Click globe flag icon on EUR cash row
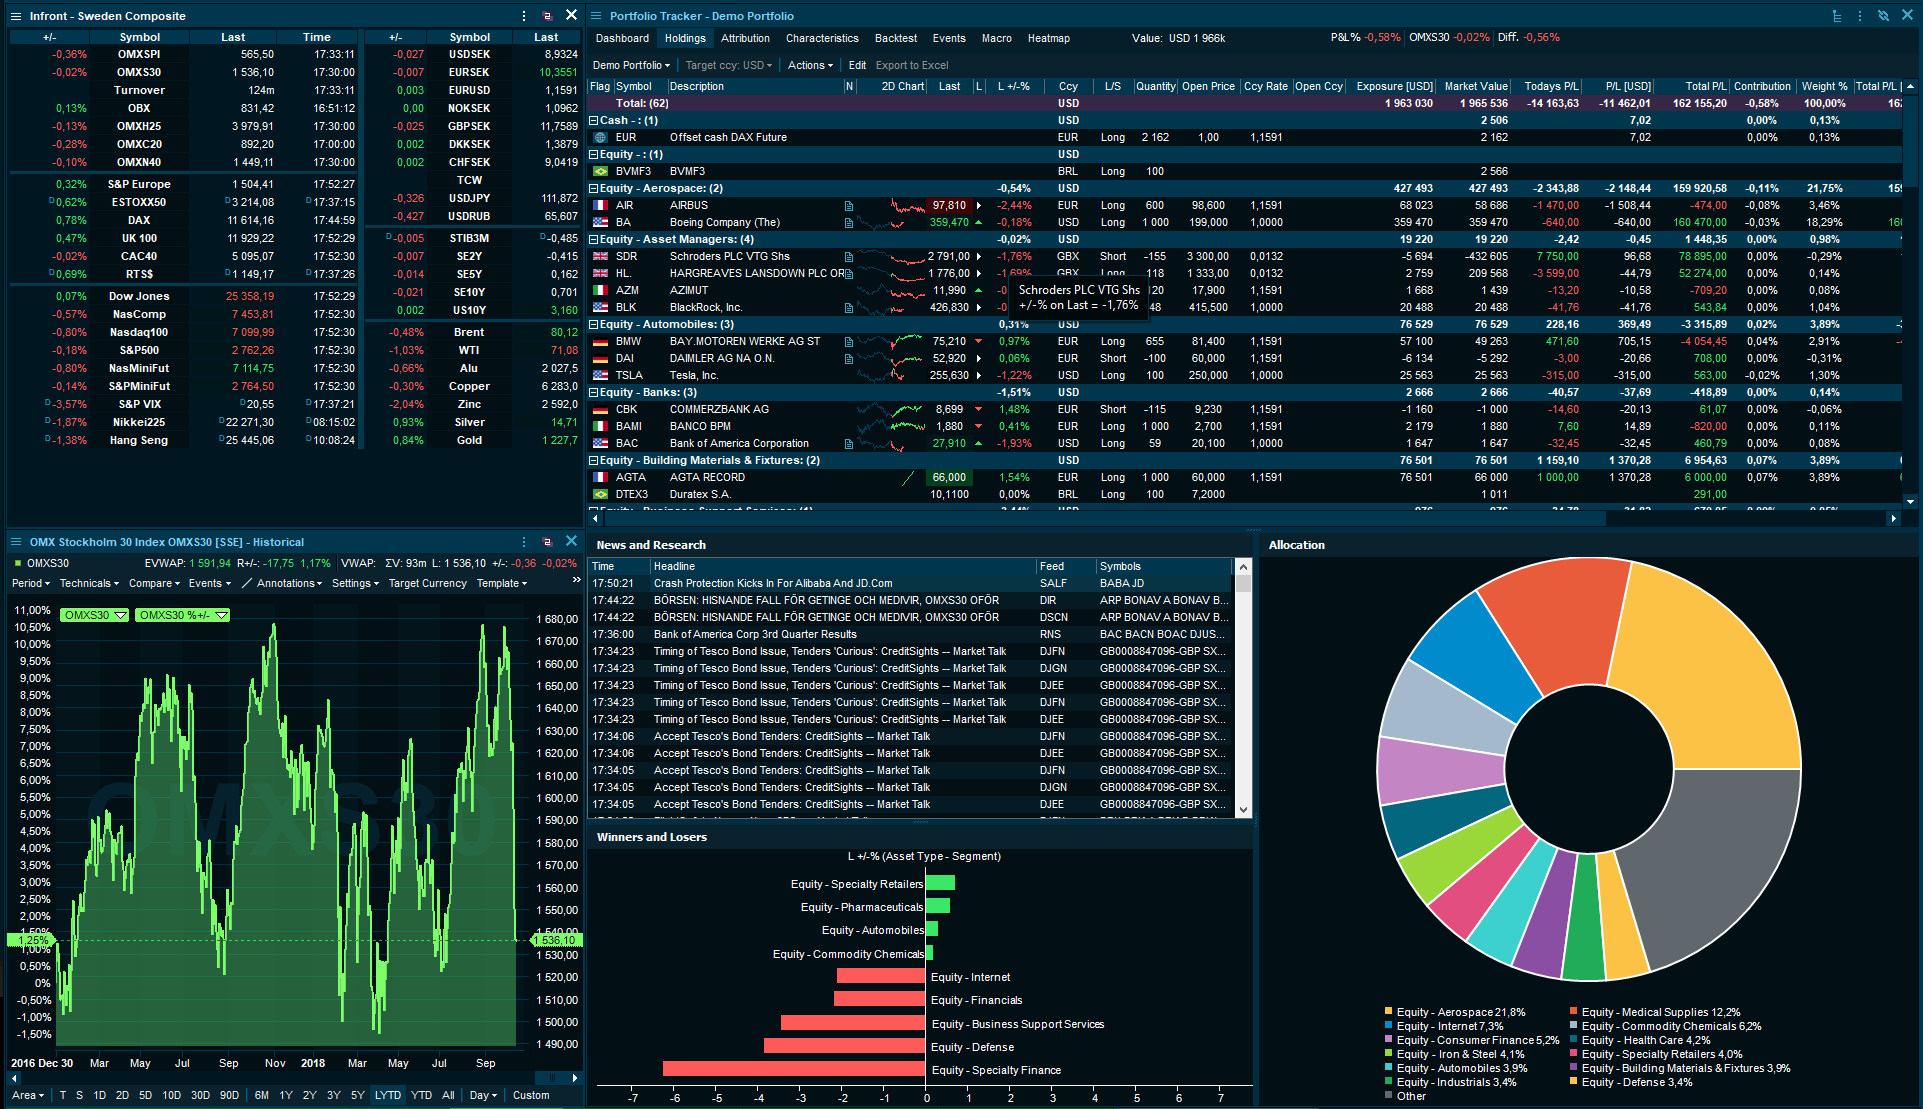 (600, 138)
